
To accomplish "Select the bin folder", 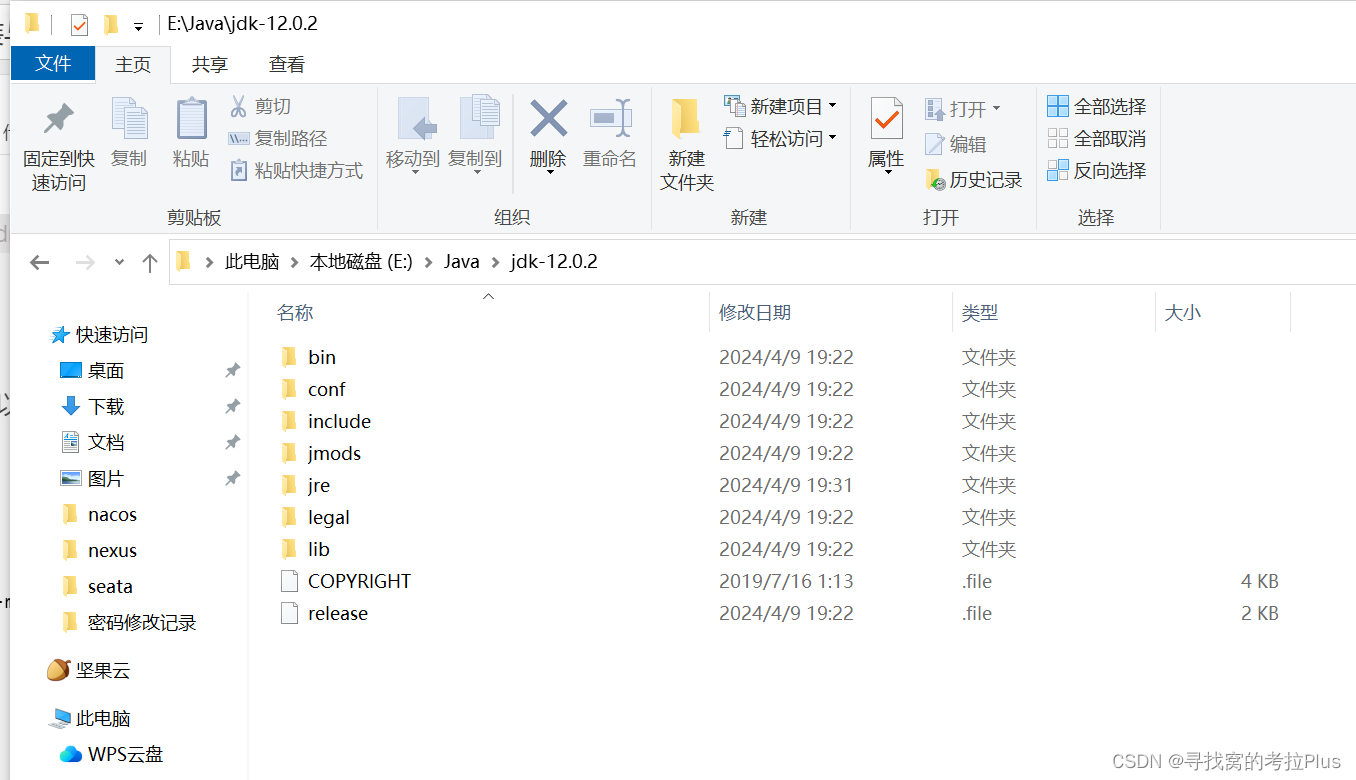I will [322, 357].
